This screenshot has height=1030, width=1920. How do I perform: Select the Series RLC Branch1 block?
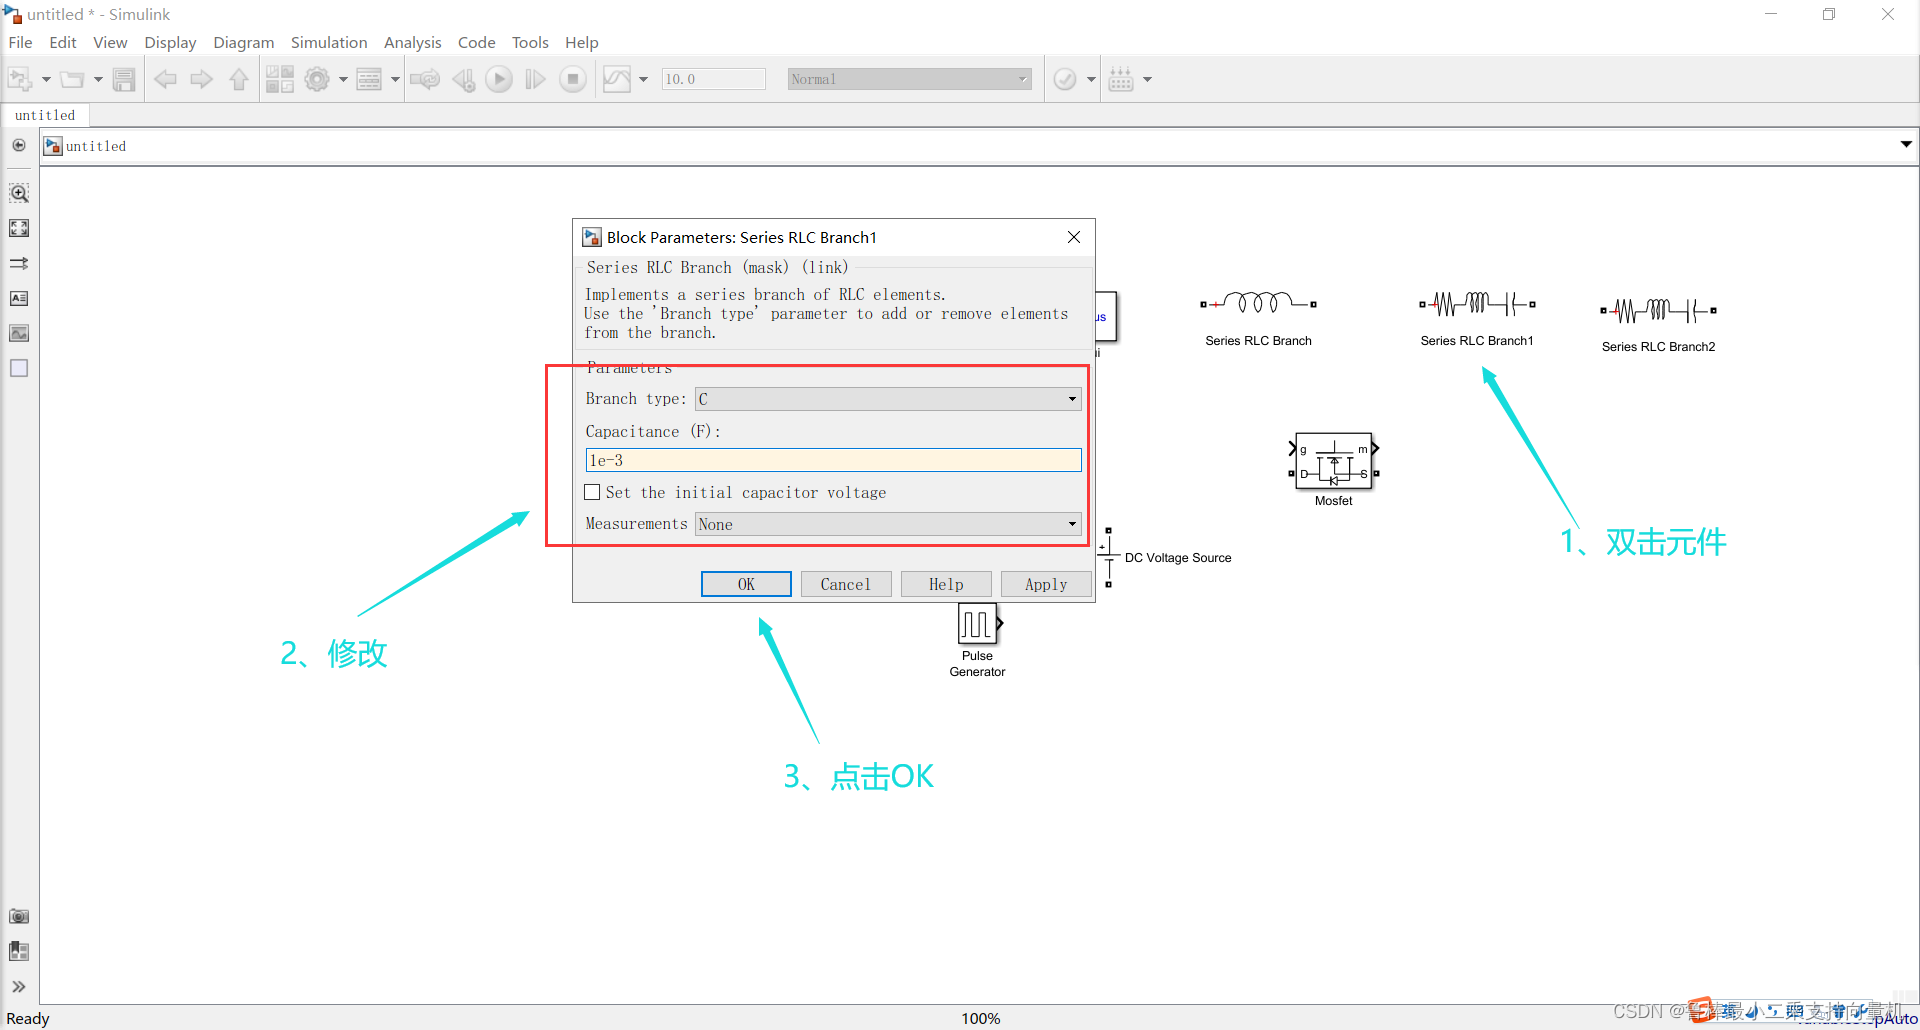click(1477, 303)
